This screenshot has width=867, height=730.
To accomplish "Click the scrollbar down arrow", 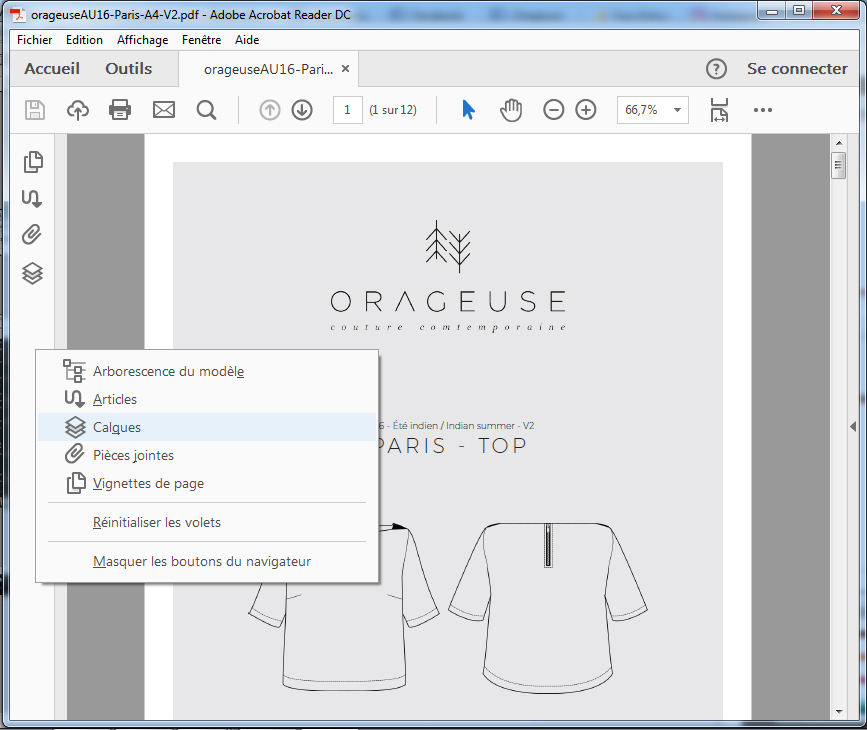I will click(839, 712).
